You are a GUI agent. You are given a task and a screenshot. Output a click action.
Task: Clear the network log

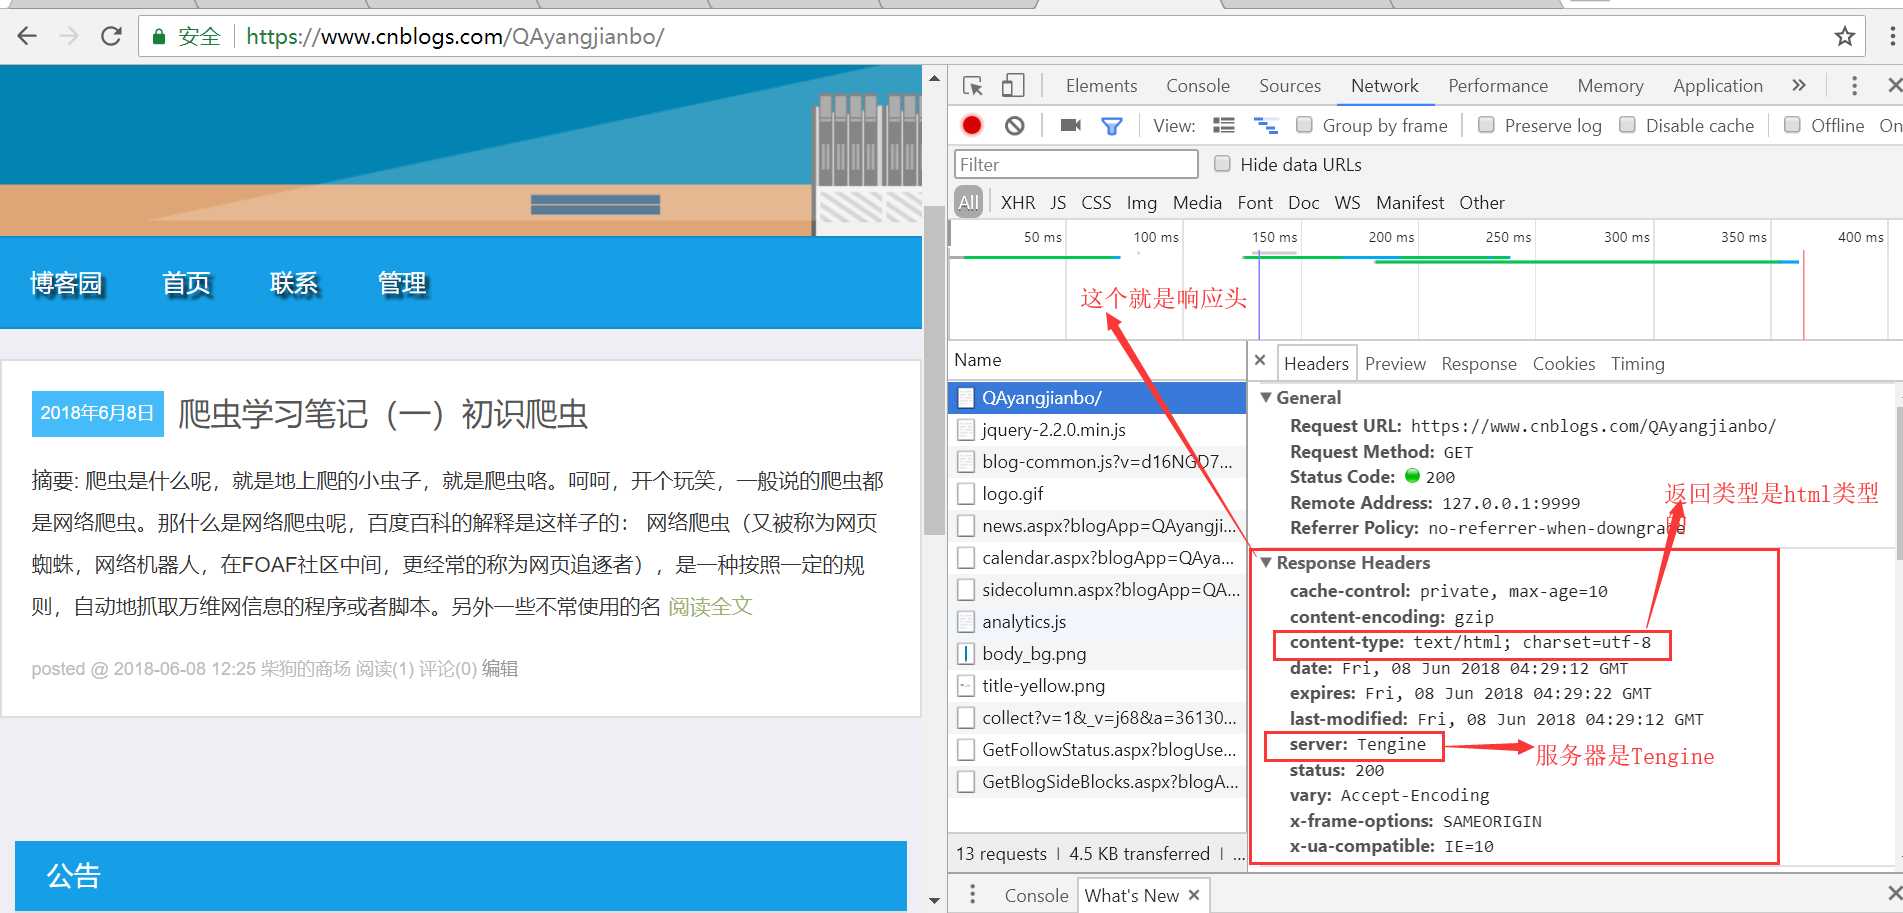tap(1015, 125)
